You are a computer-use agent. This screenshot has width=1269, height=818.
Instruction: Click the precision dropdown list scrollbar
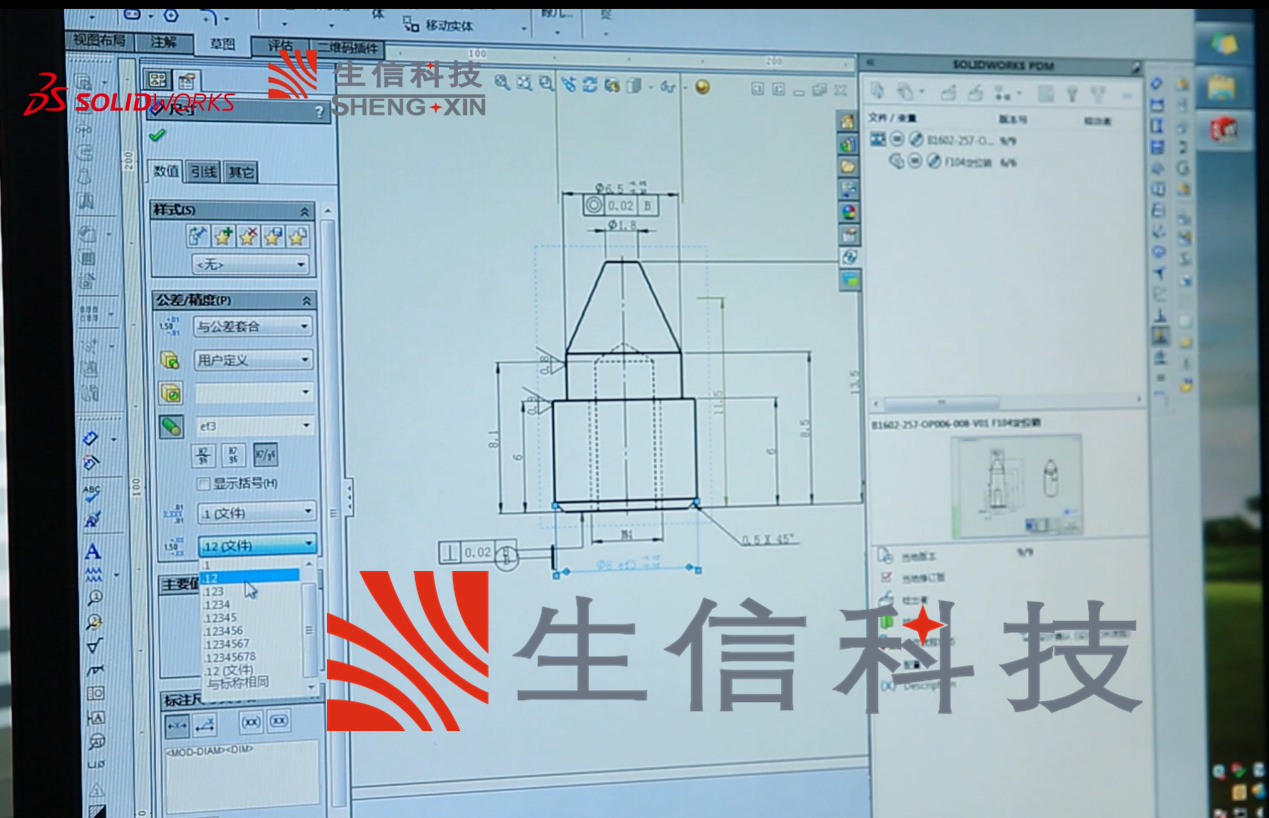[x=309, y=630]
